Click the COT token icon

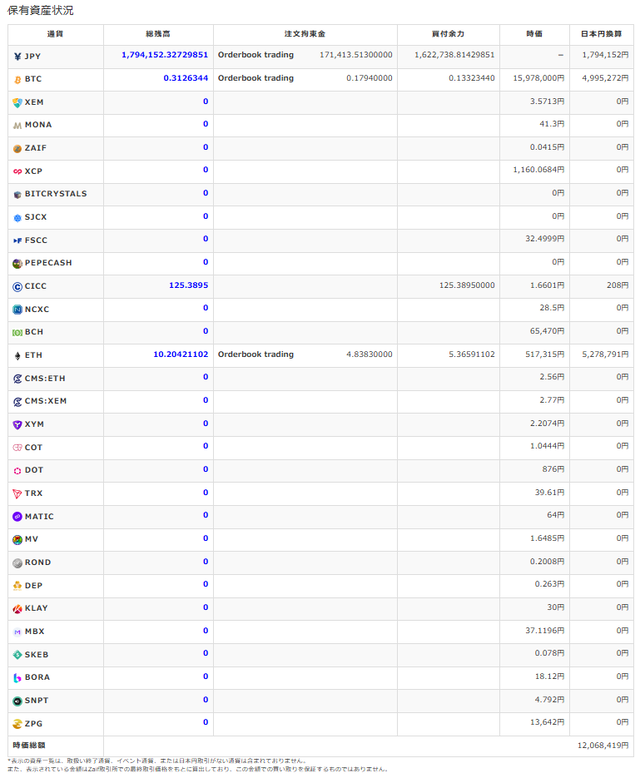[17, 448]
